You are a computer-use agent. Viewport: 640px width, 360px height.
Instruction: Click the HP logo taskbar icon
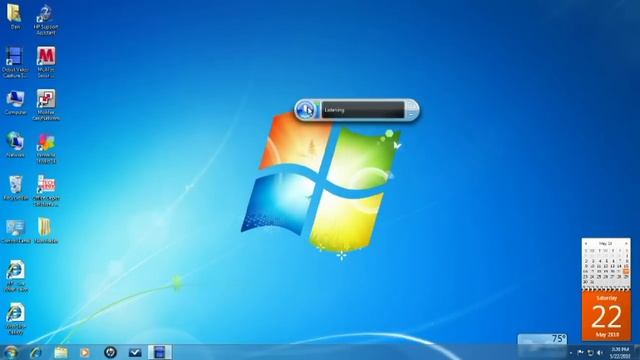click(x=110, y=352)
